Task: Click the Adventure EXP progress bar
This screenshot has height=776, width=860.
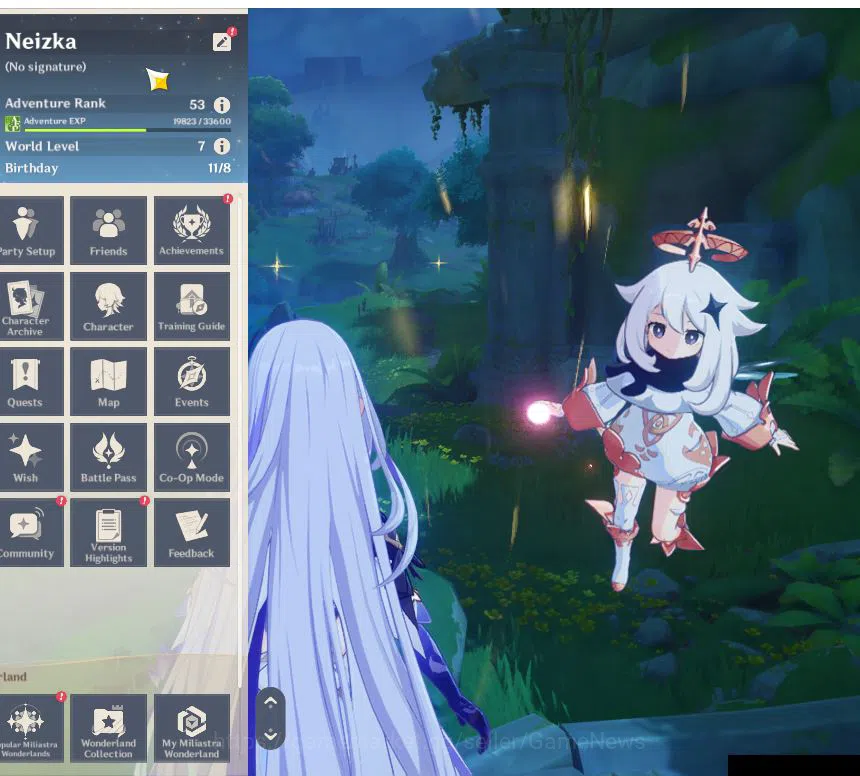Action: (x=127, y=131)
